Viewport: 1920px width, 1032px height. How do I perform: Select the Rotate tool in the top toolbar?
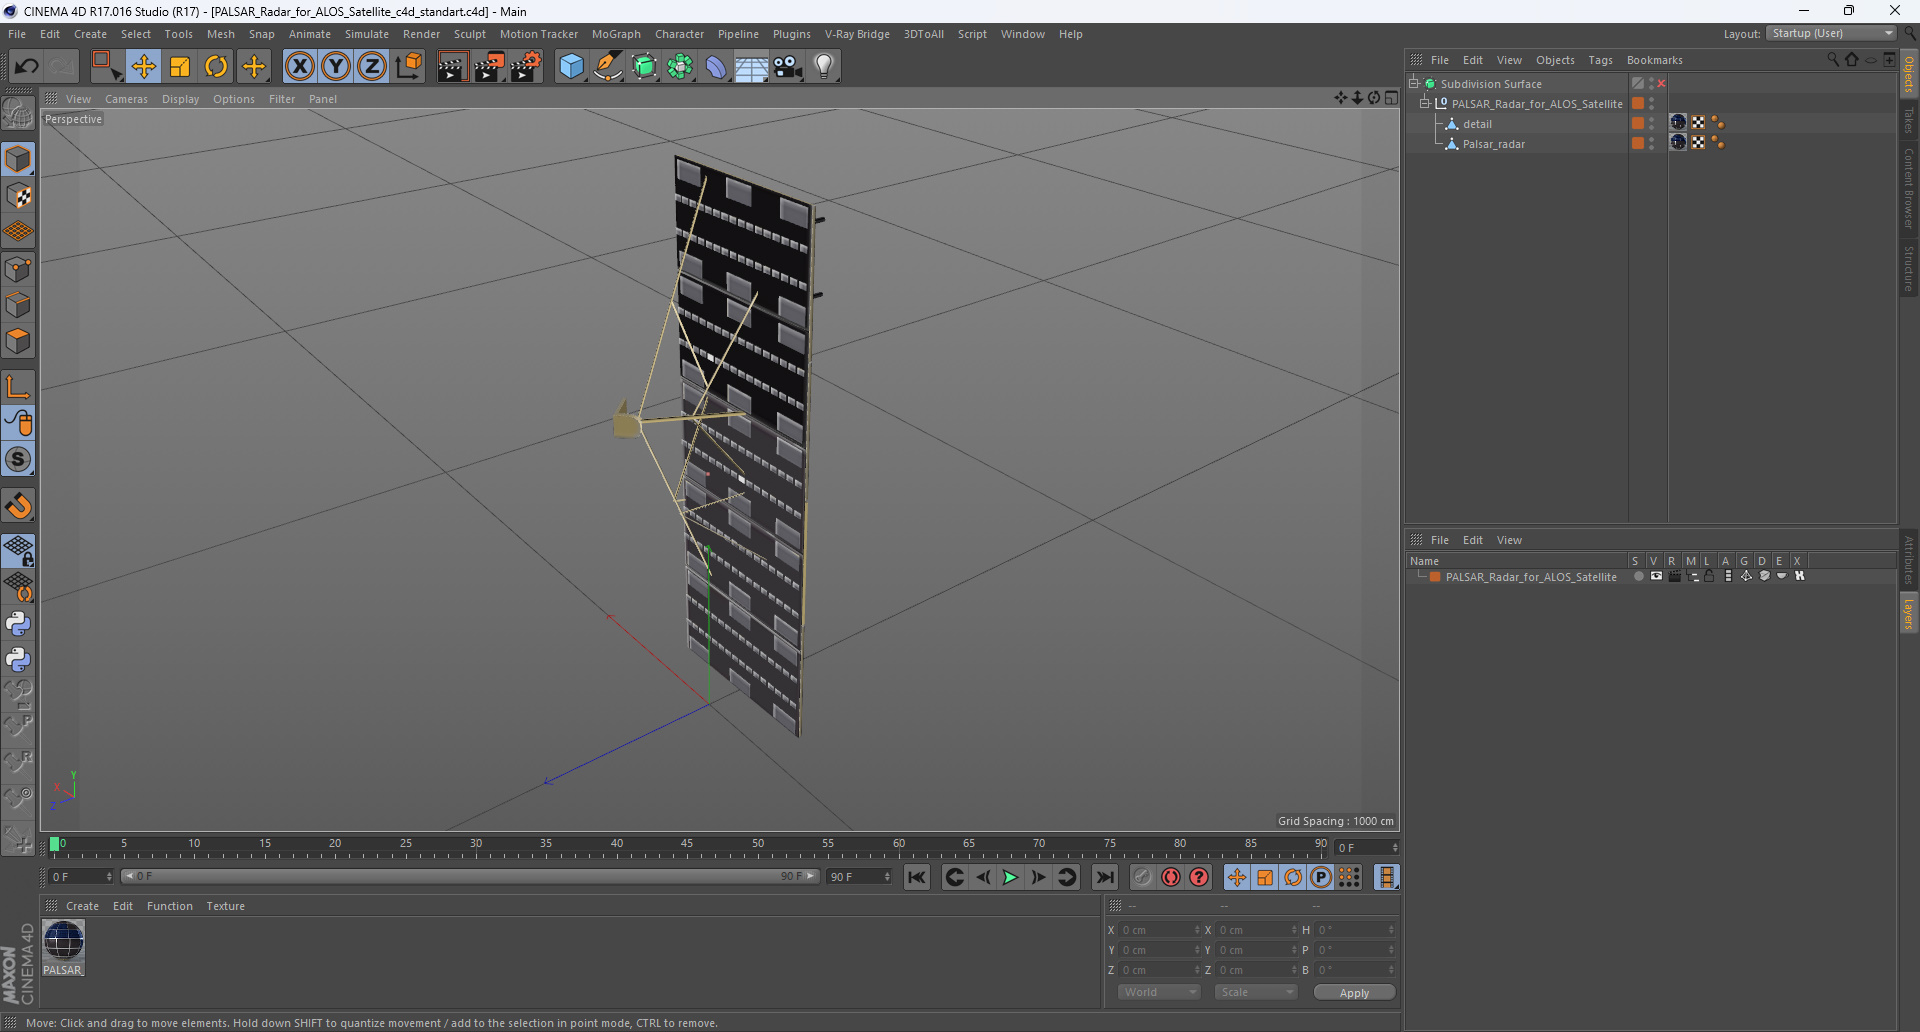coord(216,67)
